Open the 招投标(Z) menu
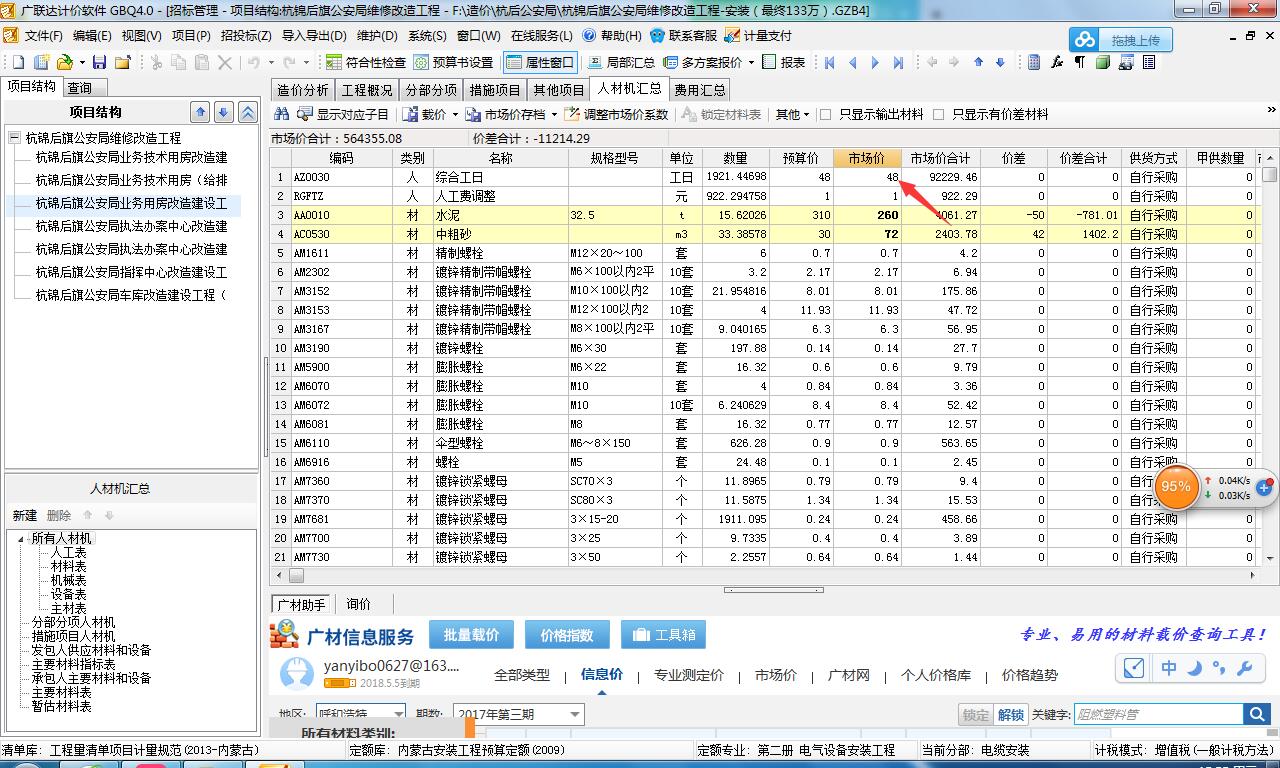Screen dimensions: 1280x768 coord(246,35)
